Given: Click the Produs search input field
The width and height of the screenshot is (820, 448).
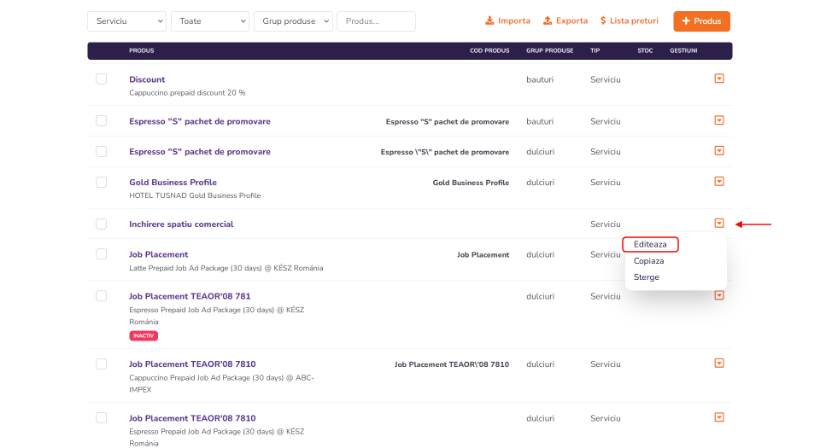Looking at the screenshot, I should coord(376,21).
